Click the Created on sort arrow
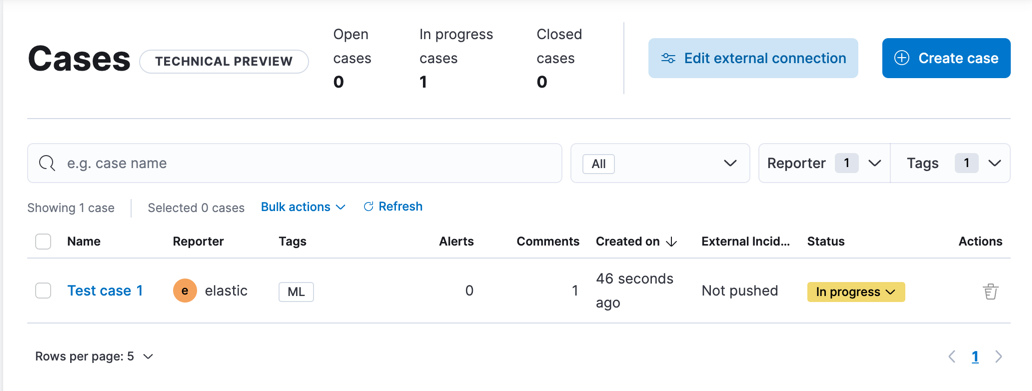 tap(671, 242)
